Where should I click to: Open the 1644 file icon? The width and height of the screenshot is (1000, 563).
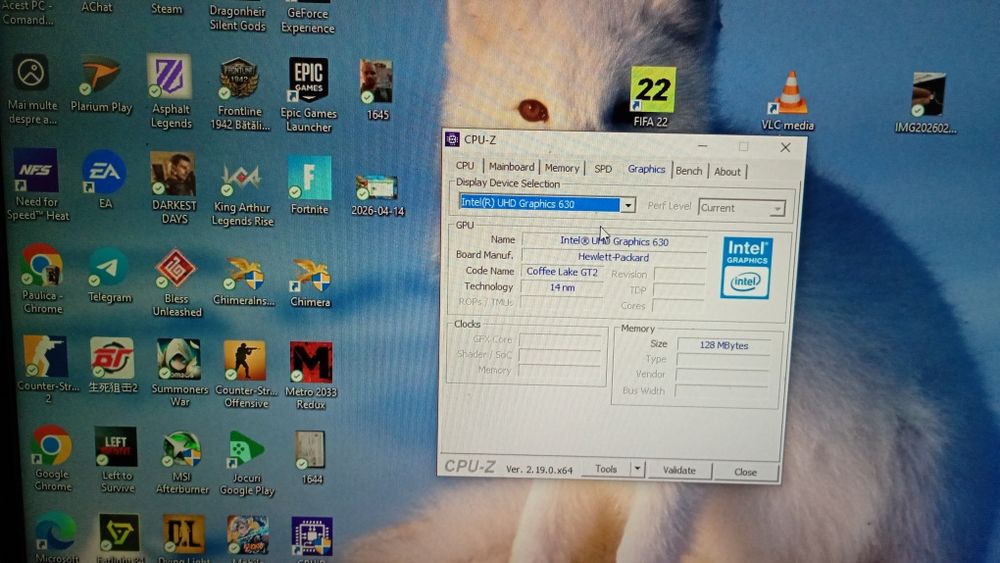(x=311, y=457)
